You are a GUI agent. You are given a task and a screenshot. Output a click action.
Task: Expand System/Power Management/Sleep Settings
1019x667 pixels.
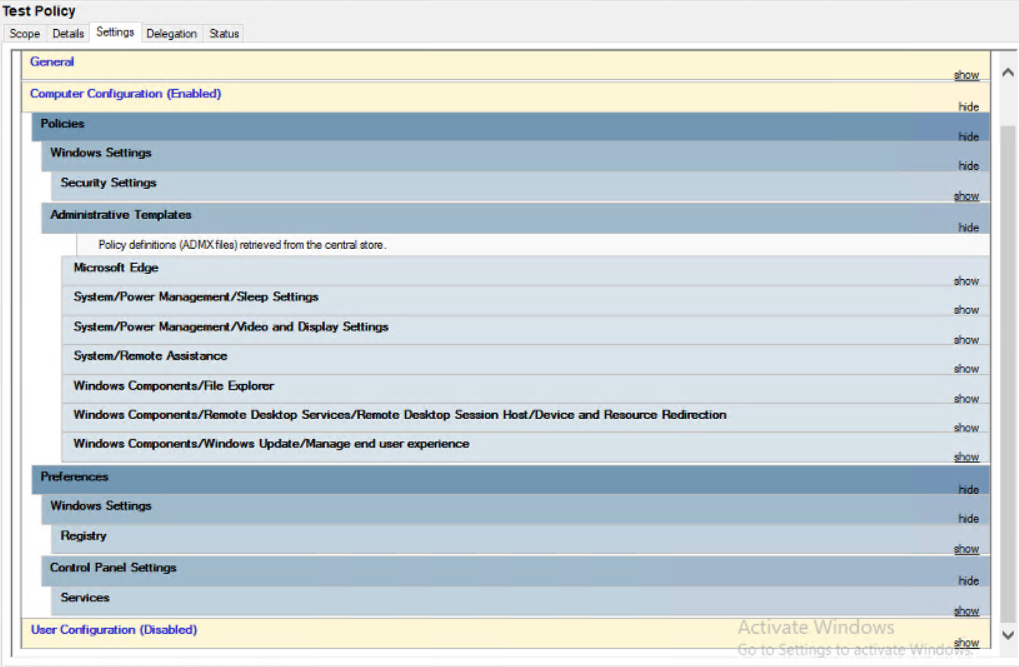tap(965, 310)
